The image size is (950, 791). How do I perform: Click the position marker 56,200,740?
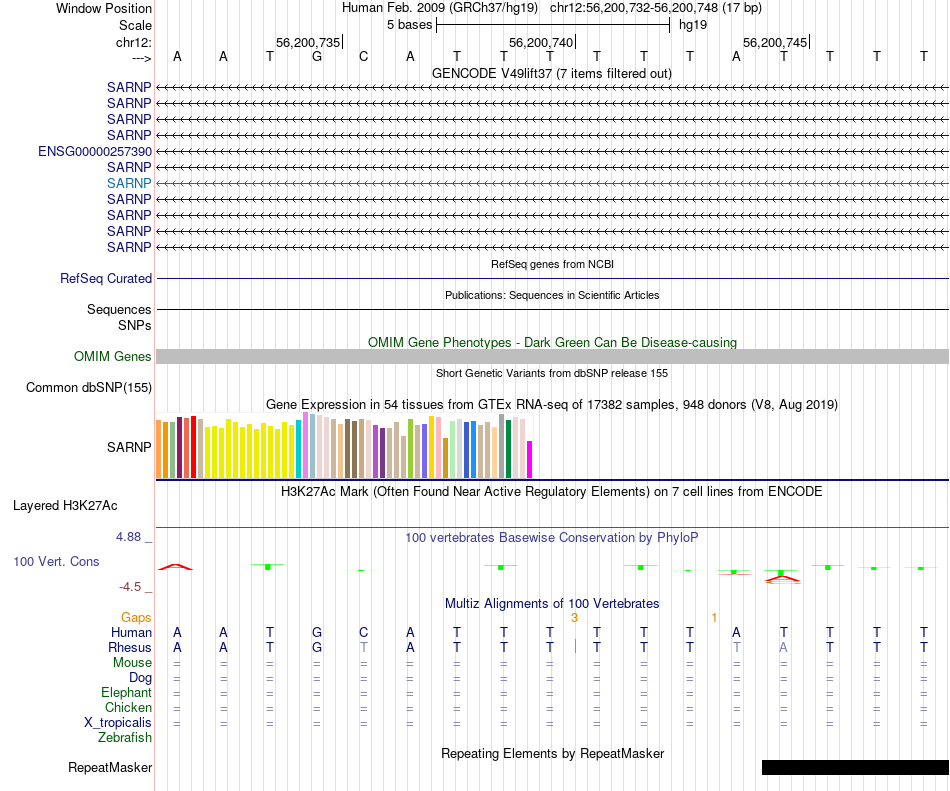click(x=541, y=42)
